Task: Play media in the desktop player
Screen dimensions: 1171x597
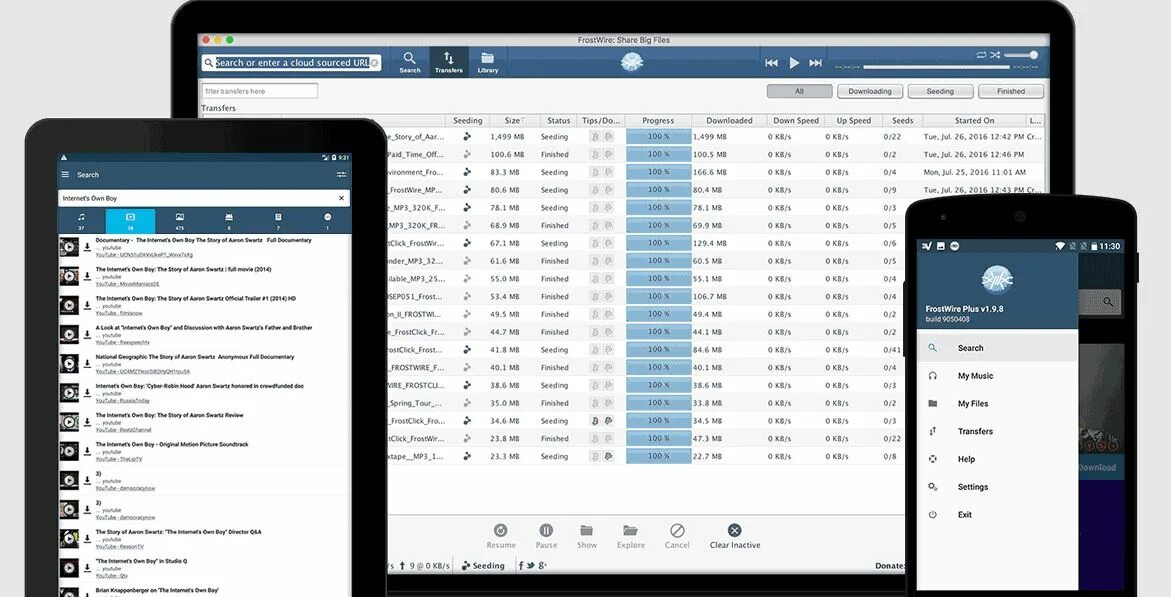Action: [794, 63]
